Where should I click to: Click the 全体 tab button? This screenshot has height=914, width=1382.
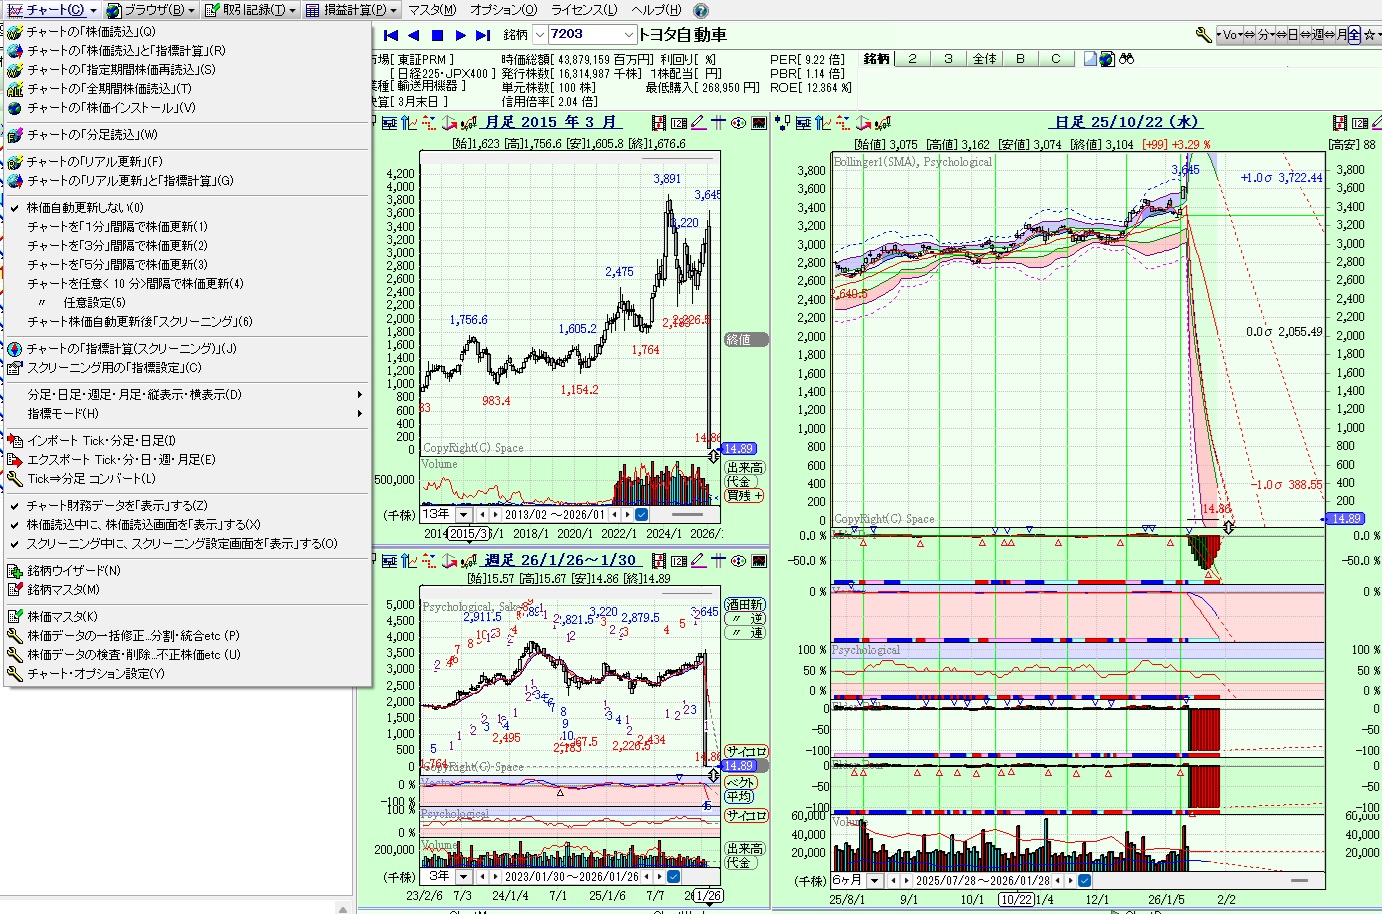point(984,59)
